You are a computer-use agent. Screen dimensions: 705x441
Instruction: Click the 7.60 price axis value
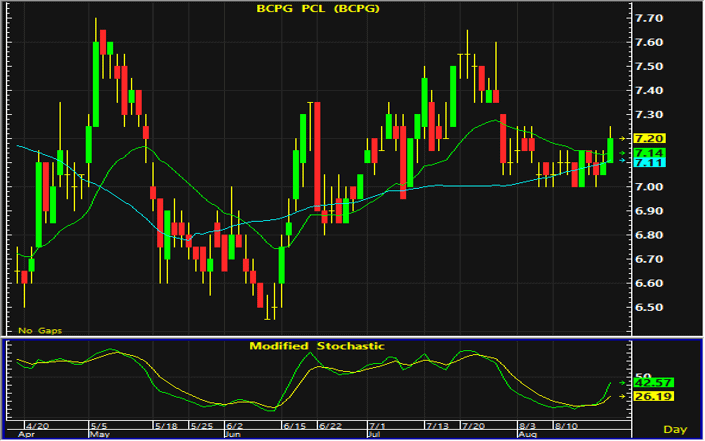(x=648, y=42)
